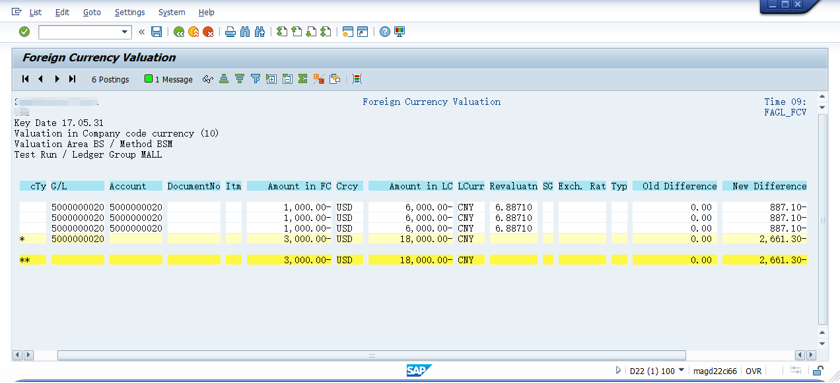This screenshot has height=383, width=840.
Task: Click the Details glasses icon
Action: click(208, 79)
